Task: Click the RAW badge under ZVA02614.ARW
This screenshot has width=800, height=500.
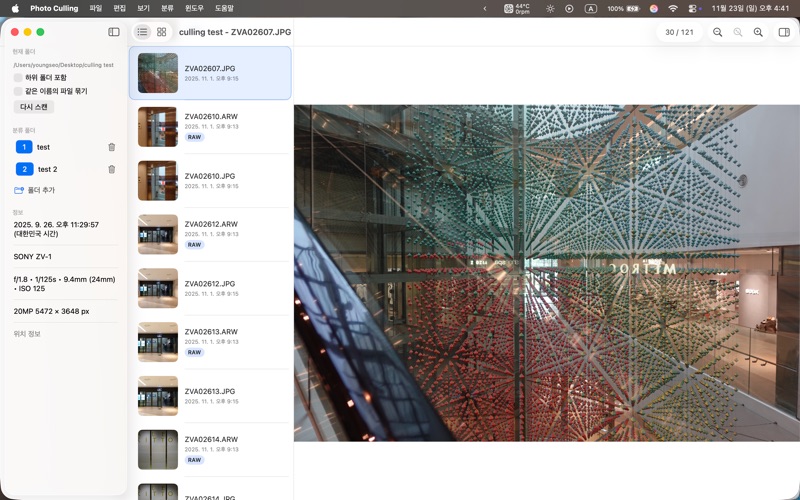Action: click(x=194, y=460)
